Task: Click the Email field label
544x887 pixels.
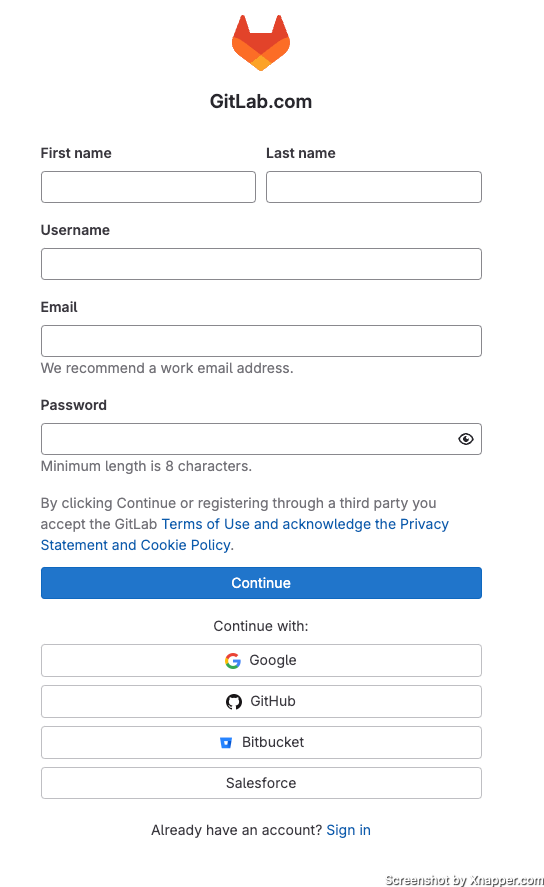Action: click(x=59, y=307)
